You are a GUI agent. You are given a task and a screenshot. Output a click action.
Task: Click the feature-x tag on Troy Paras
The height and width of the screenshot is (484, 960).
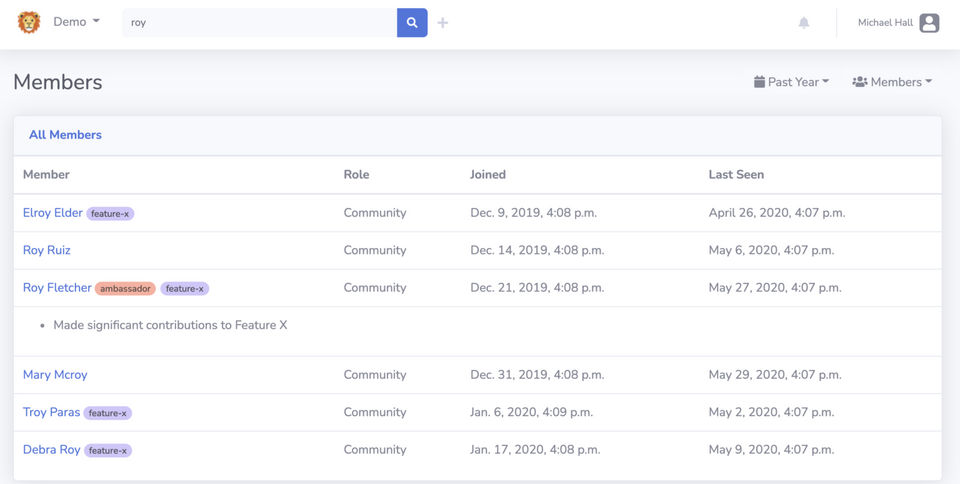point(108,413)
